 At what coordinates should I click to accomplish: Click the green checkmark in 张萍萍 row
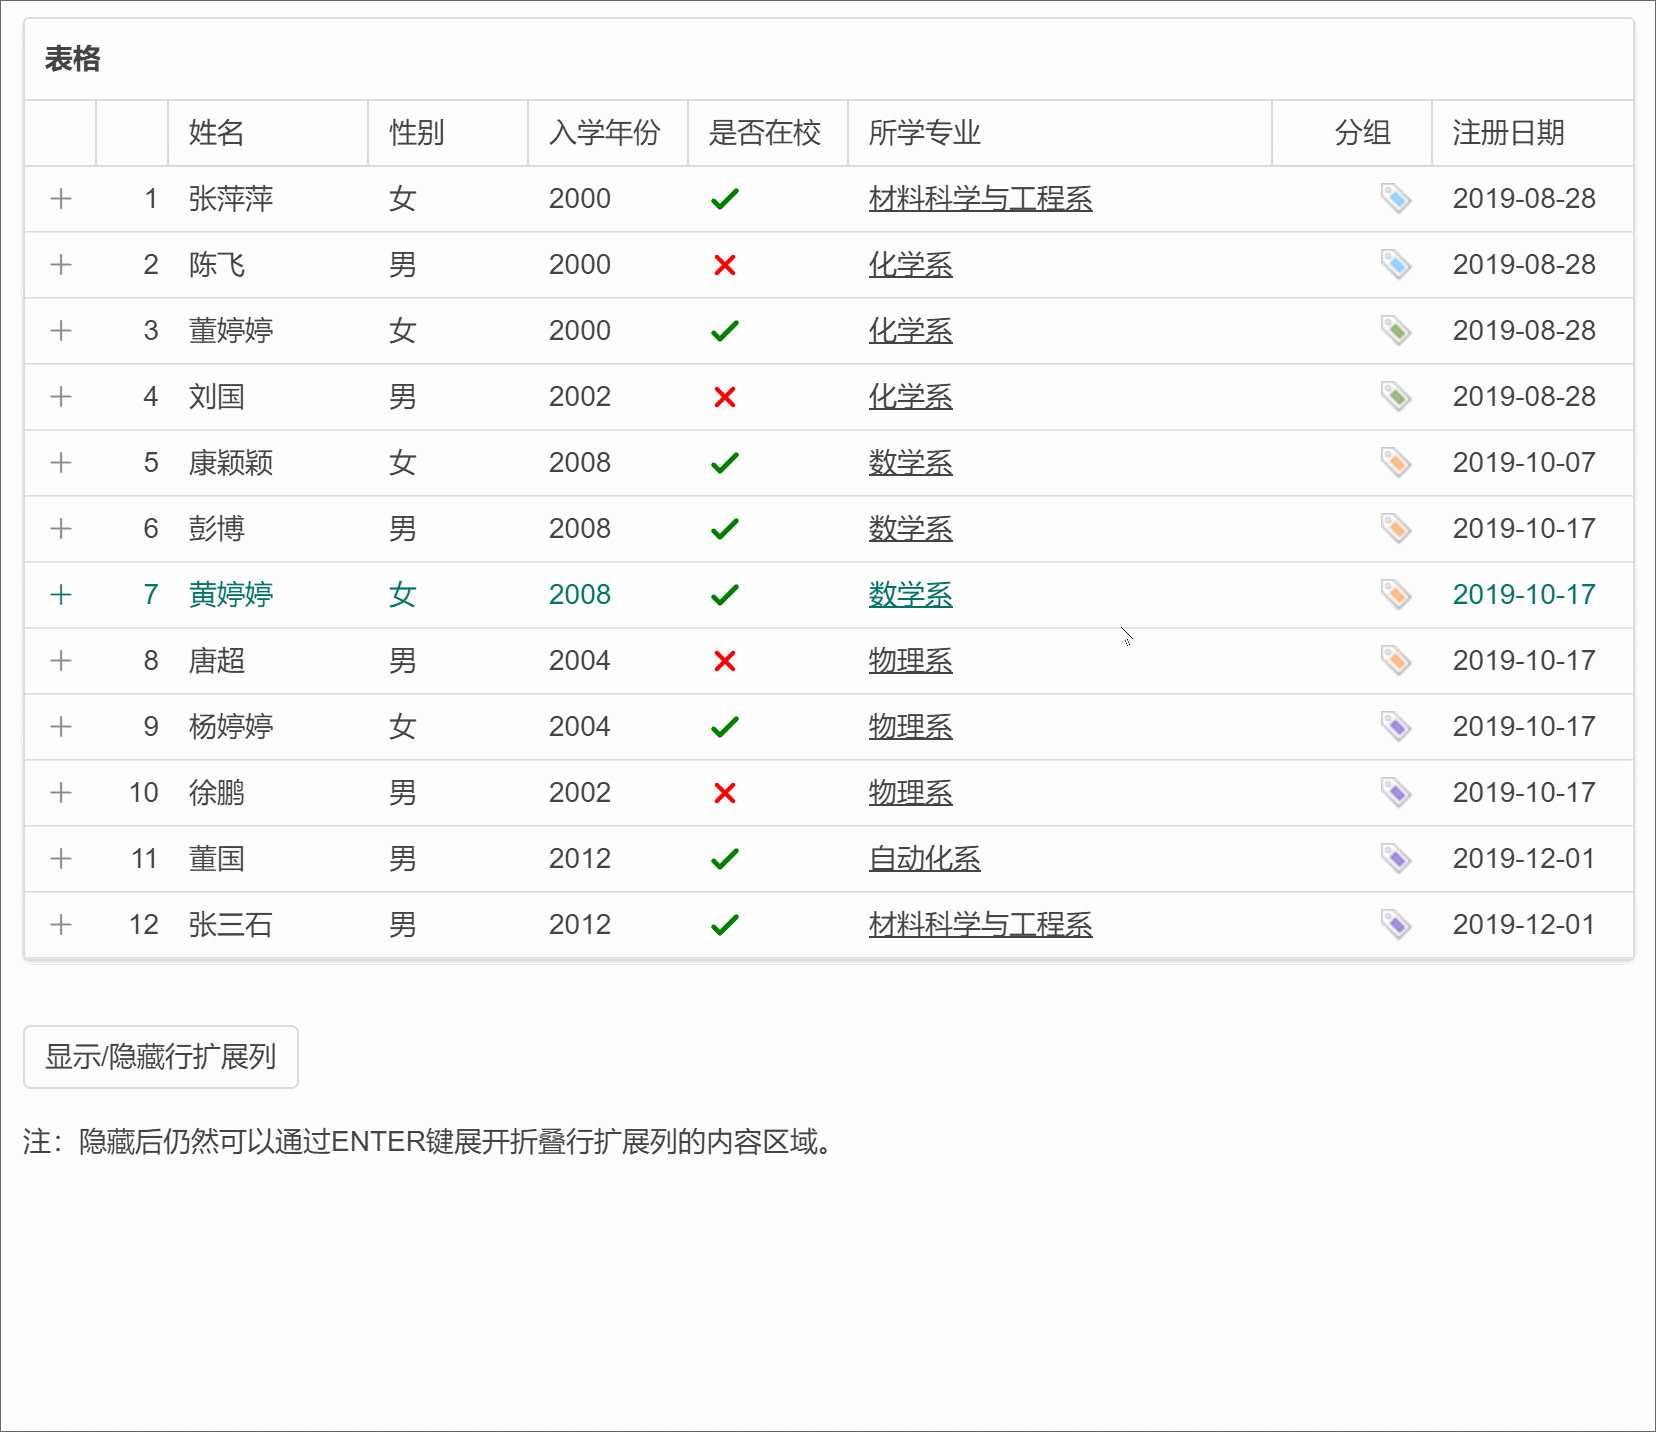pyautogui.click(x=725, y=199)
